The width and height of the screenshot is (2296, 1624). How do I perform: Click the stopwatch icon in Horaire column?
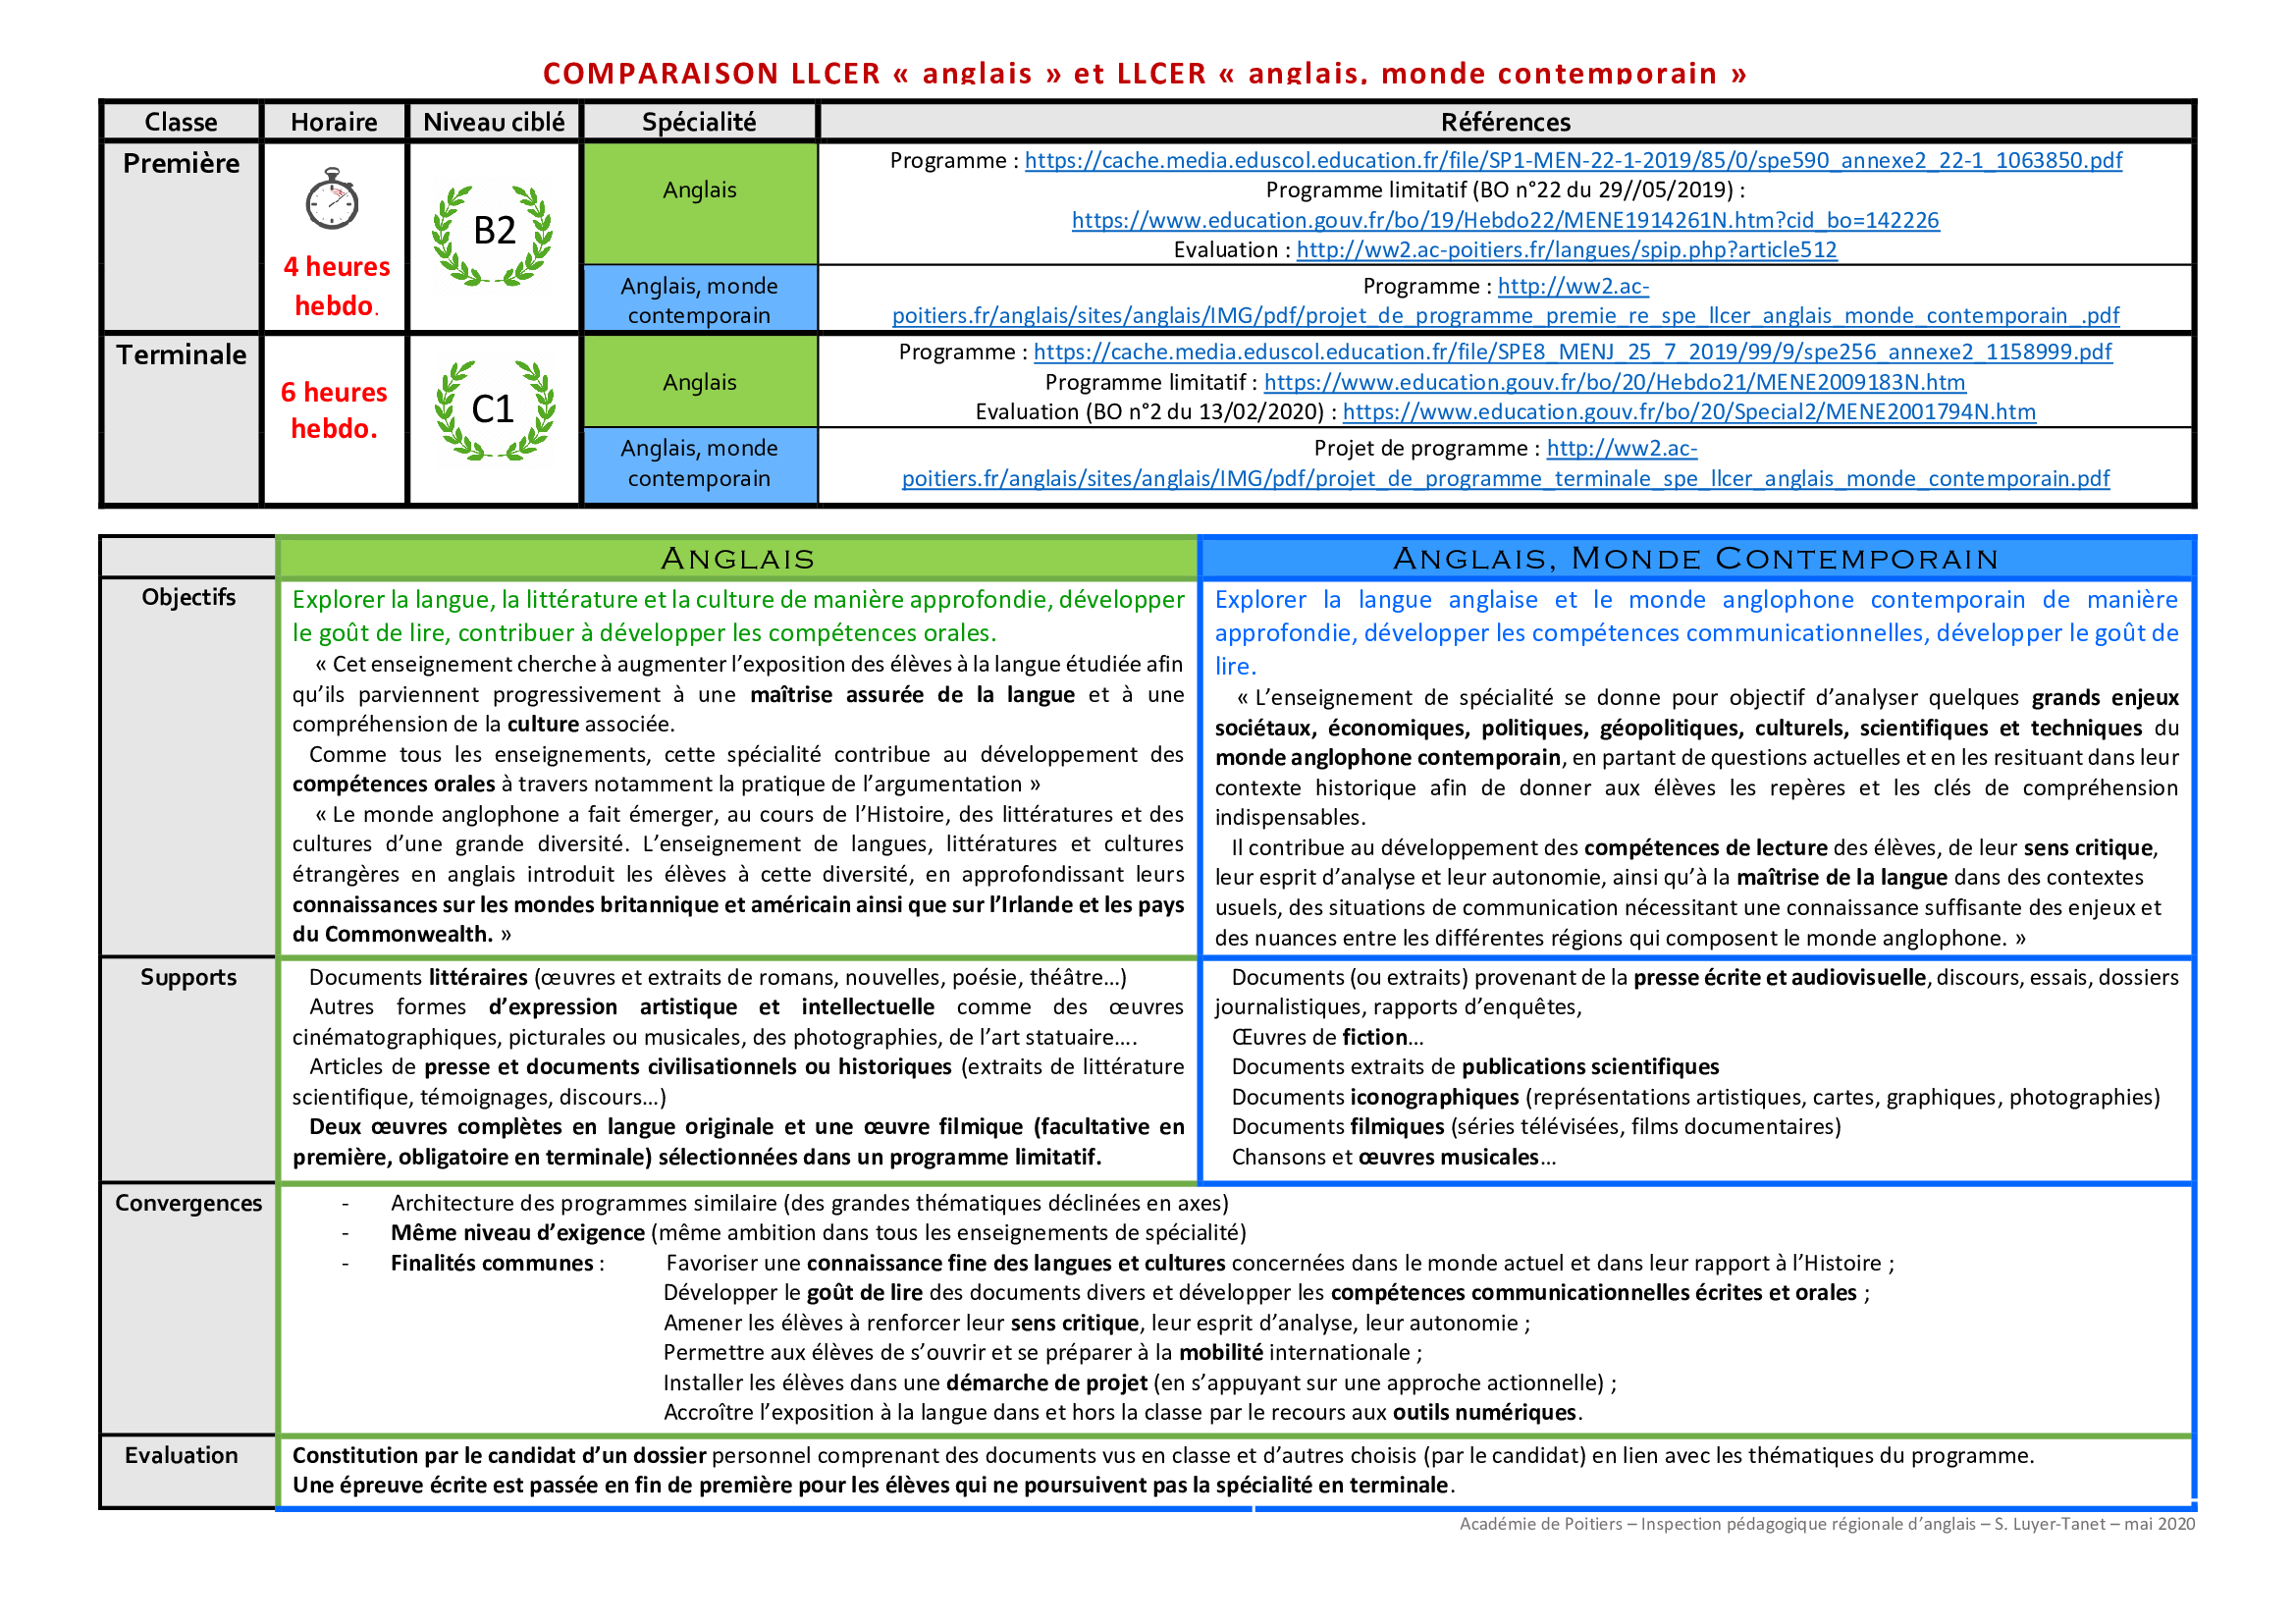331,199
